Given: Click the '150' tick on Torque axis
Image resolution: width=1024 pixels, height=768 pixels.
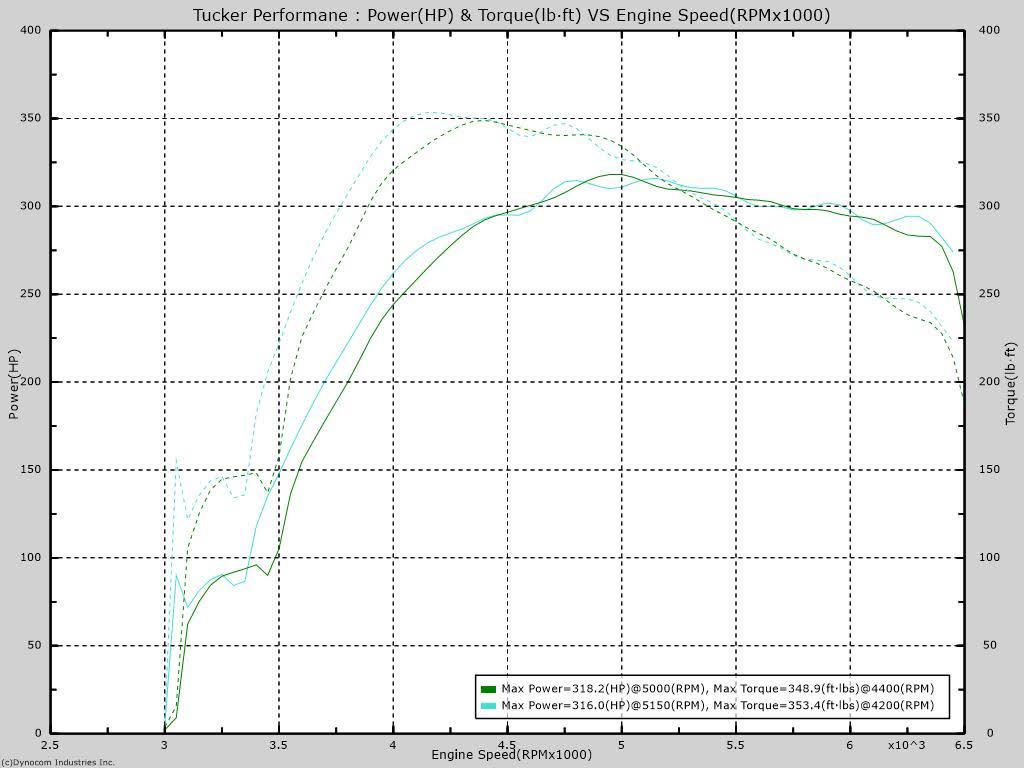Looking at the screenshot, I should click(989, 470).
